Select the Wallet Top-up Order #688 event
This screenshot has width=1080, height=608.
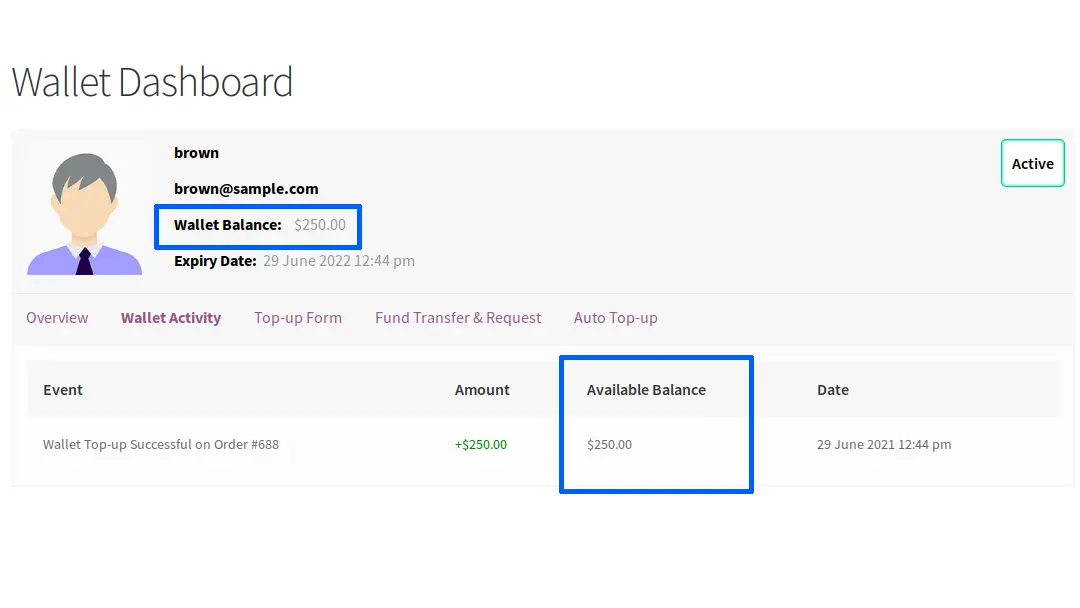161,445
